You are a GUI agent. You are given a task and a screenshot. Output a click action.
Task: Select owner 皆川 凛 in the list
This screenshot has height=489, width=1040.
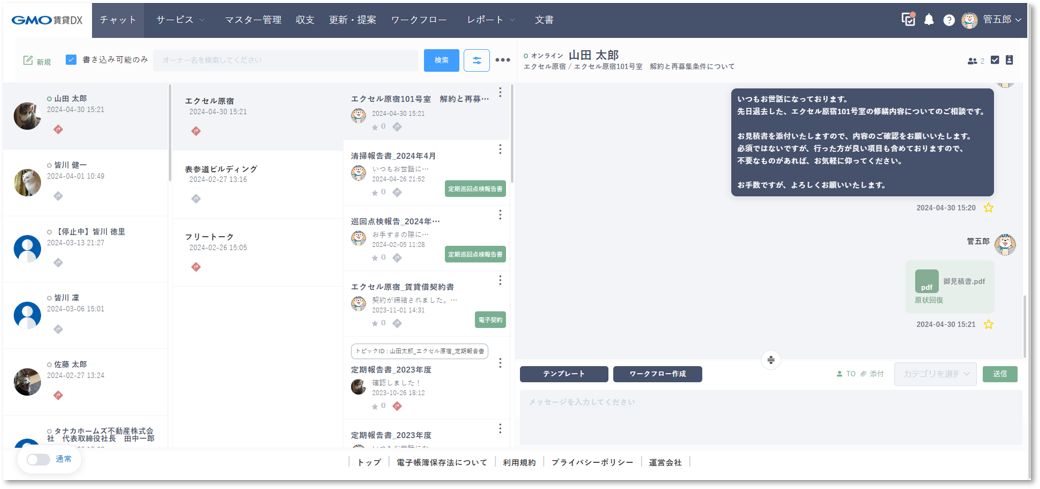[x=85, y=315]
